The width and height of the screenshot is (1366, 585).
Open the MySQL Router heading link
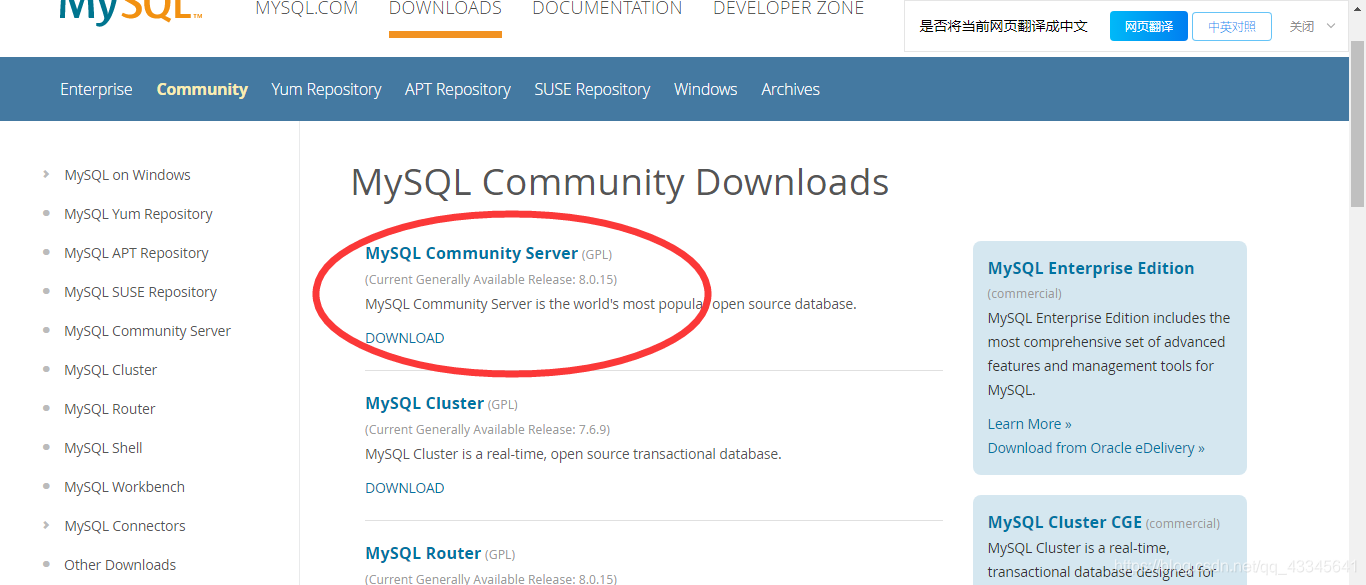423,553
